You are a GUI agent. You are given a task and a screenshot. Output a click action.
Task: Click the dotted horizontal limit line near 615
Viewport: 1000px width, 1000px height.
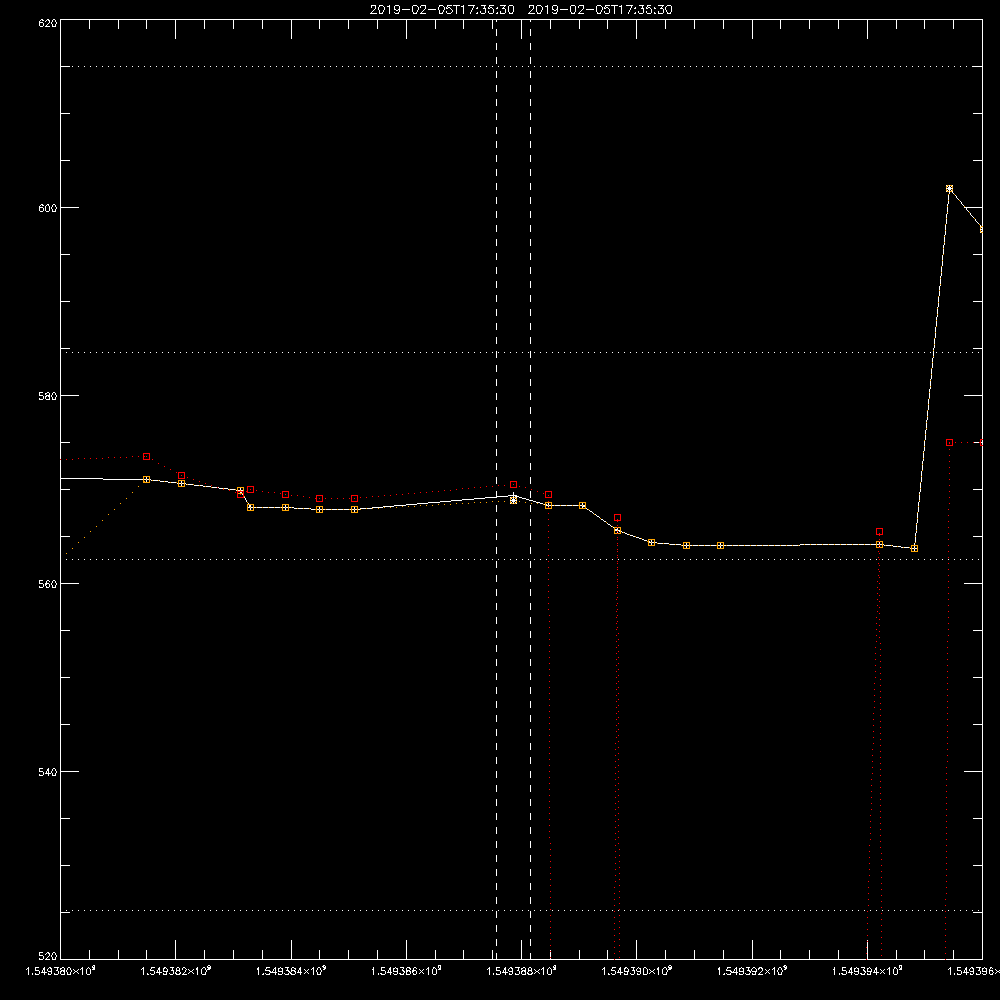(521, 66)
